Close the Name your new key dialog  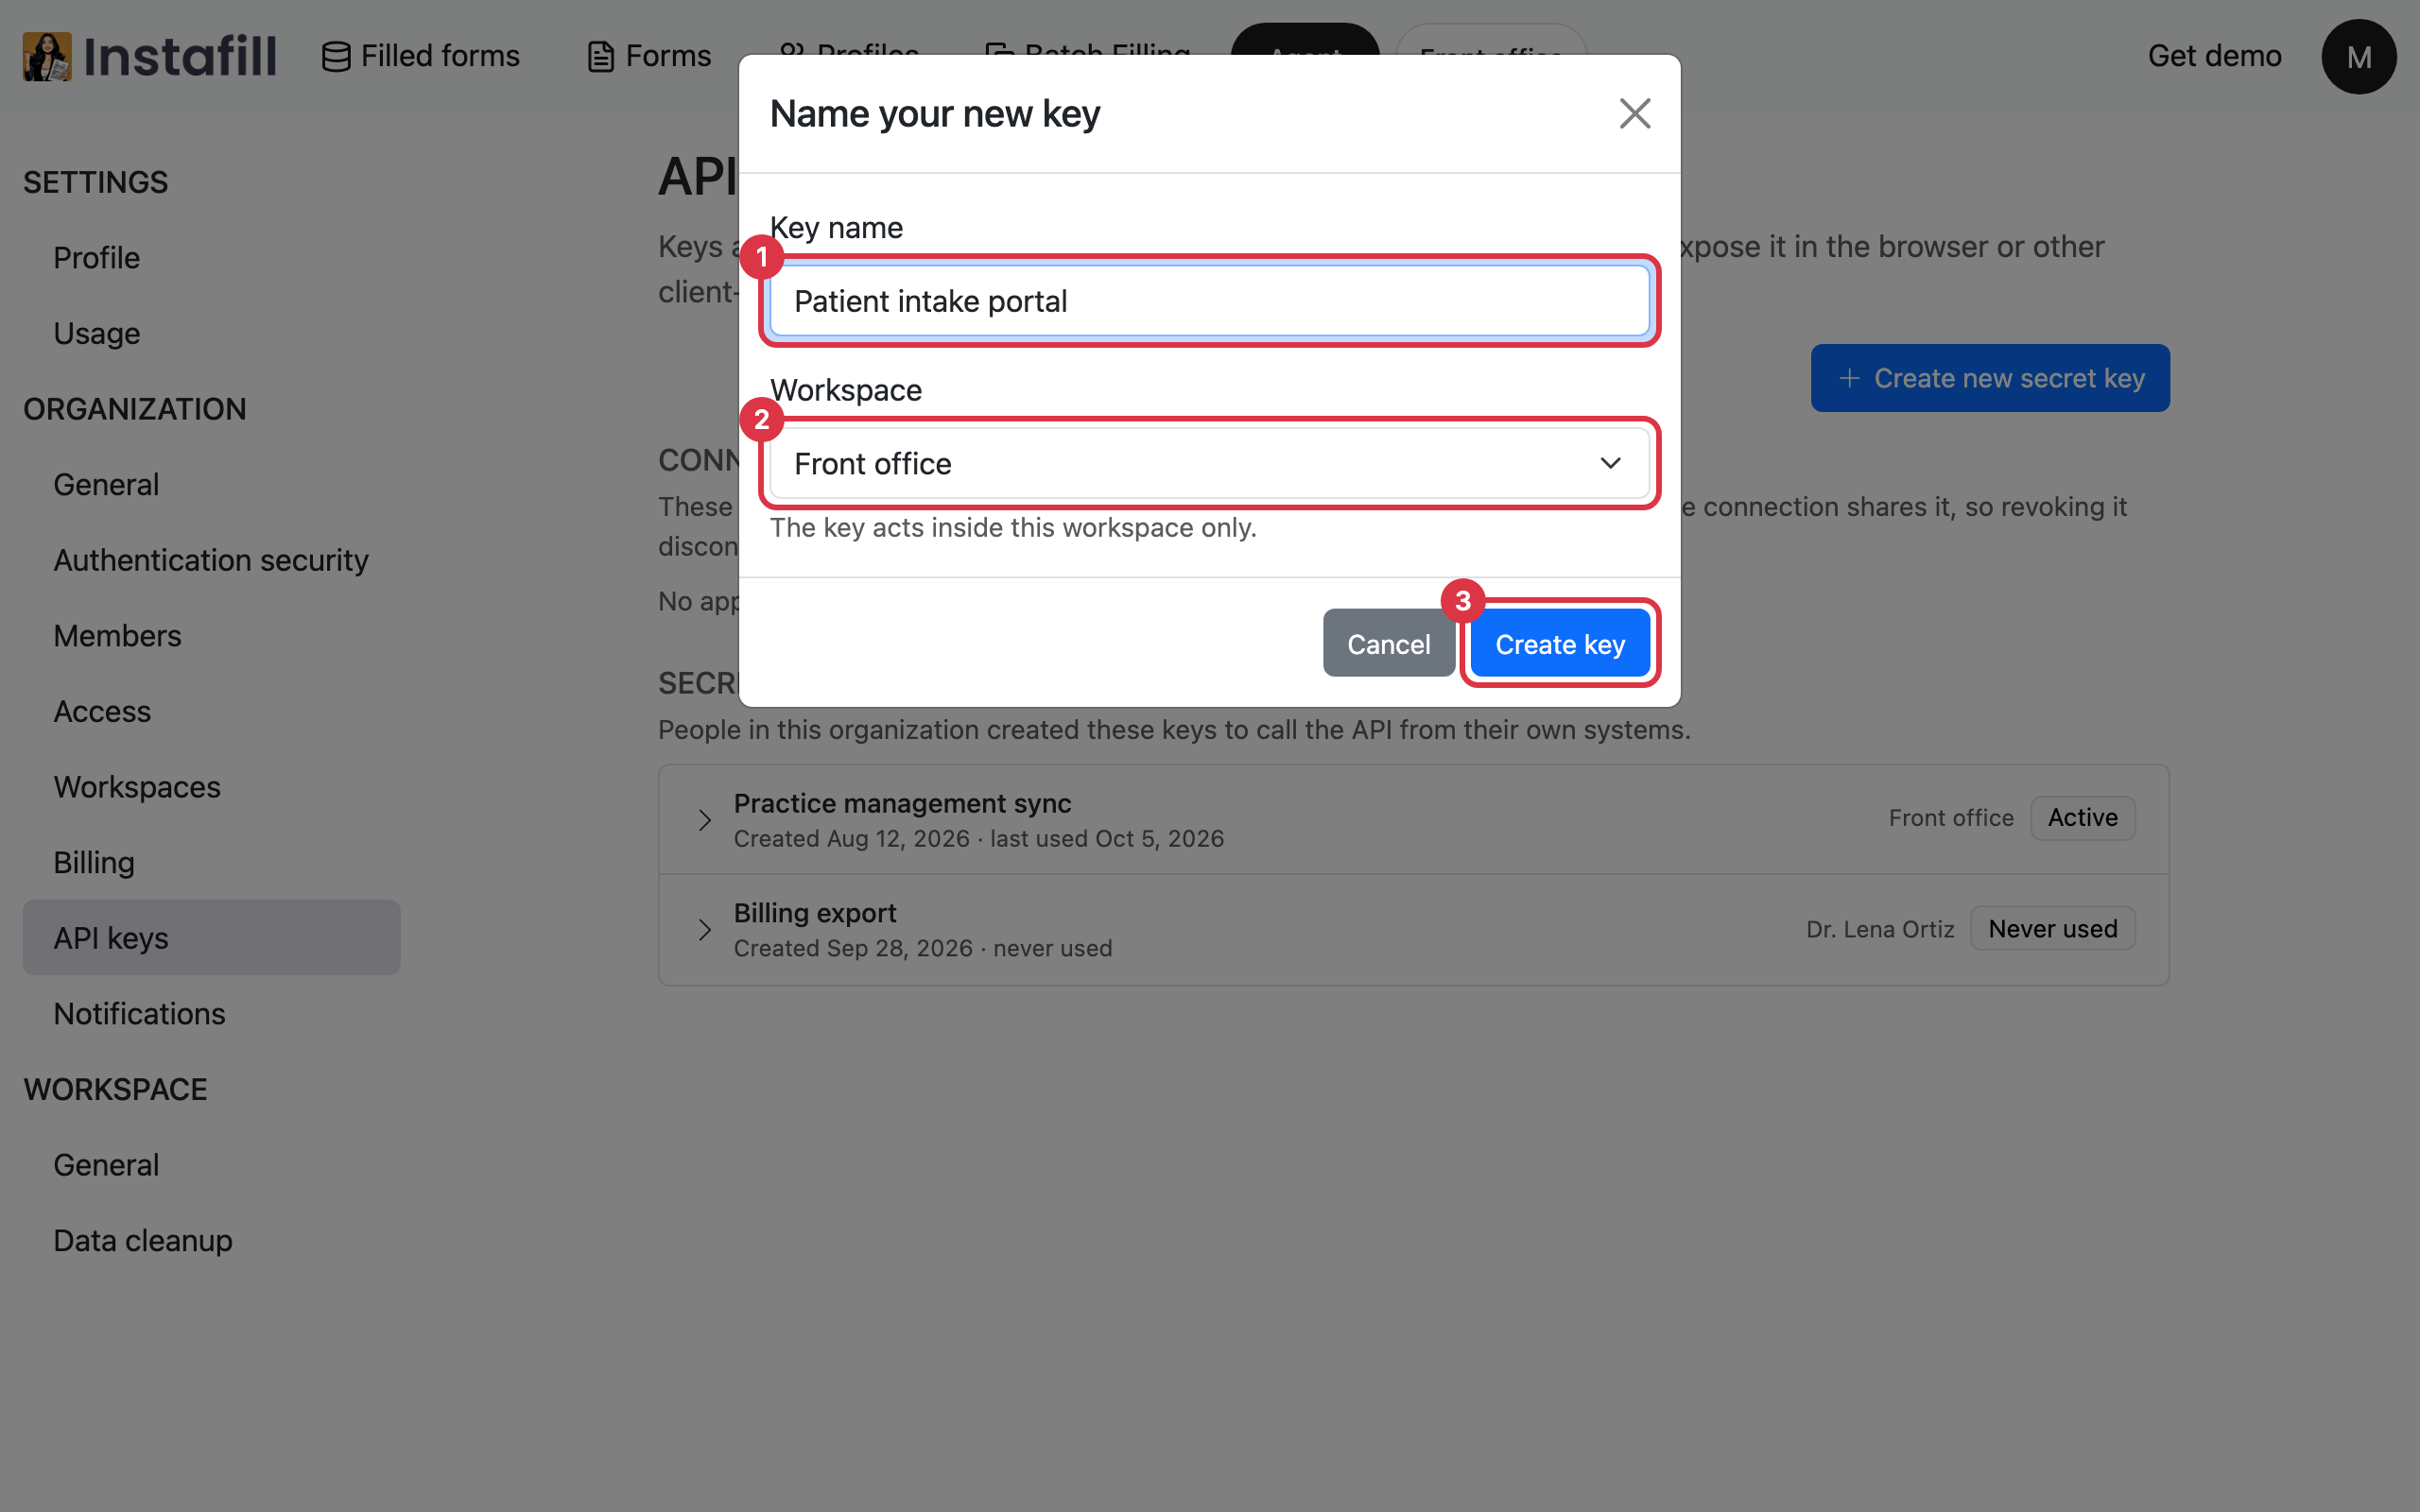(x=1634, y=114)
